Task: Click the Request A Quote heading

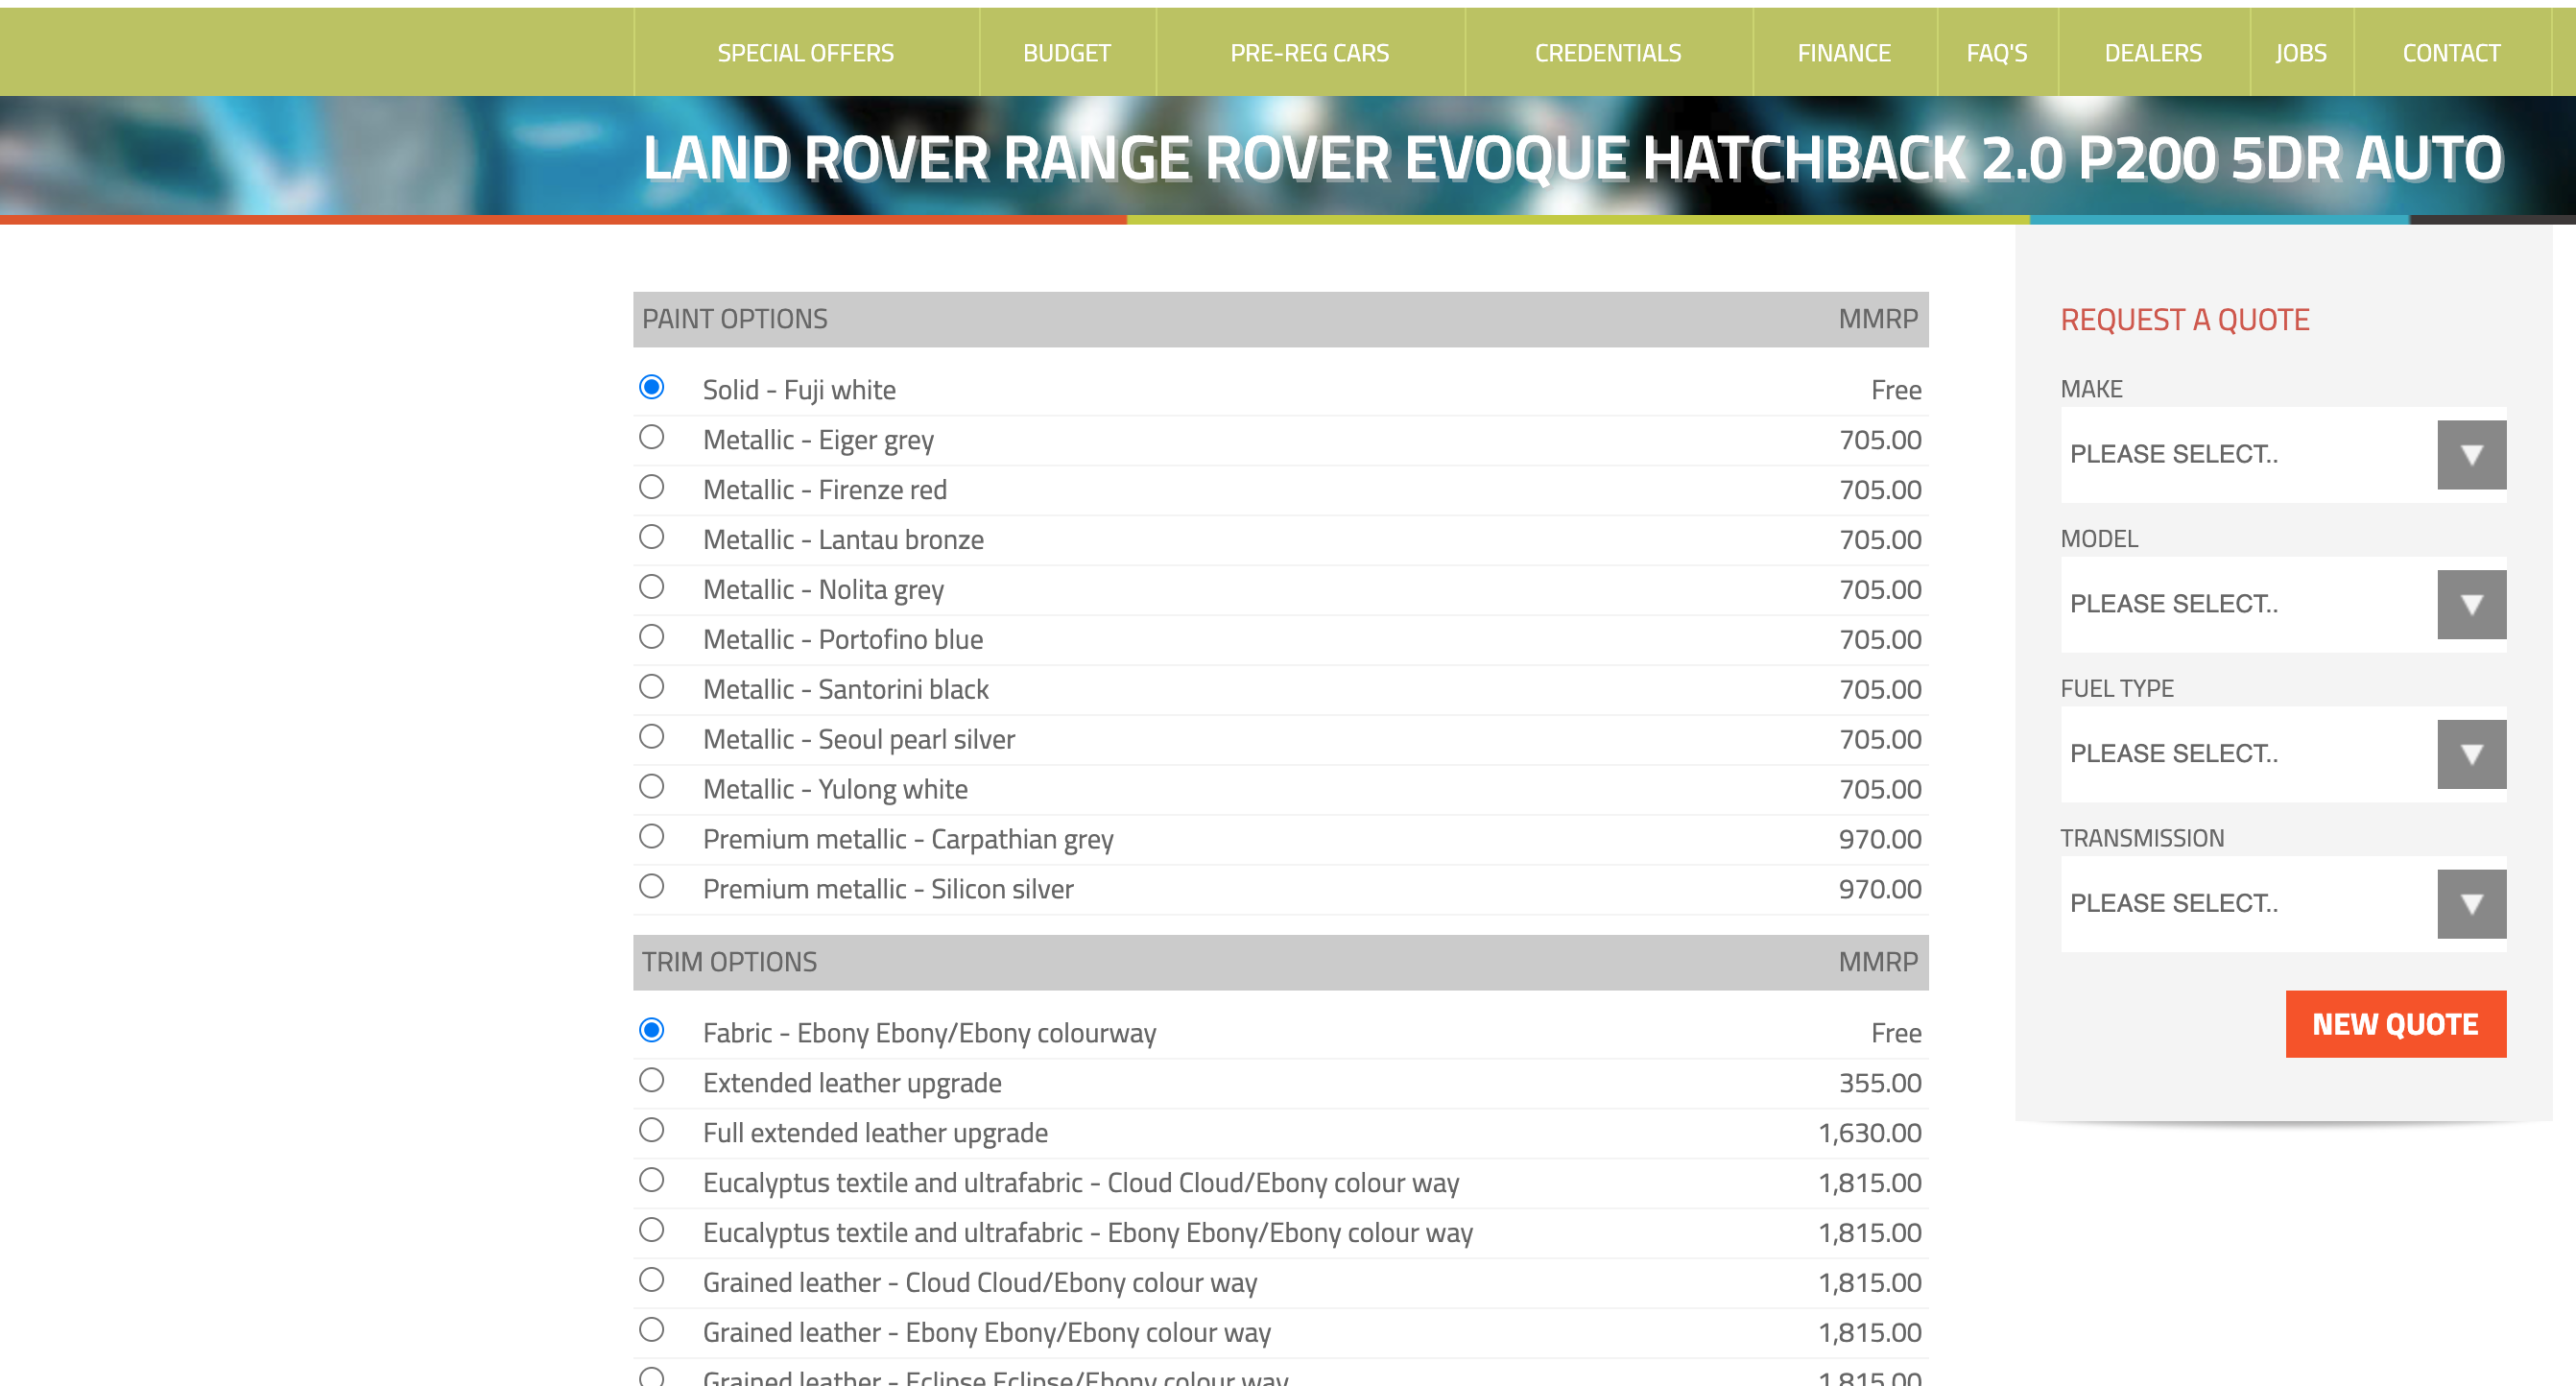Action: tap(2185, 320)
